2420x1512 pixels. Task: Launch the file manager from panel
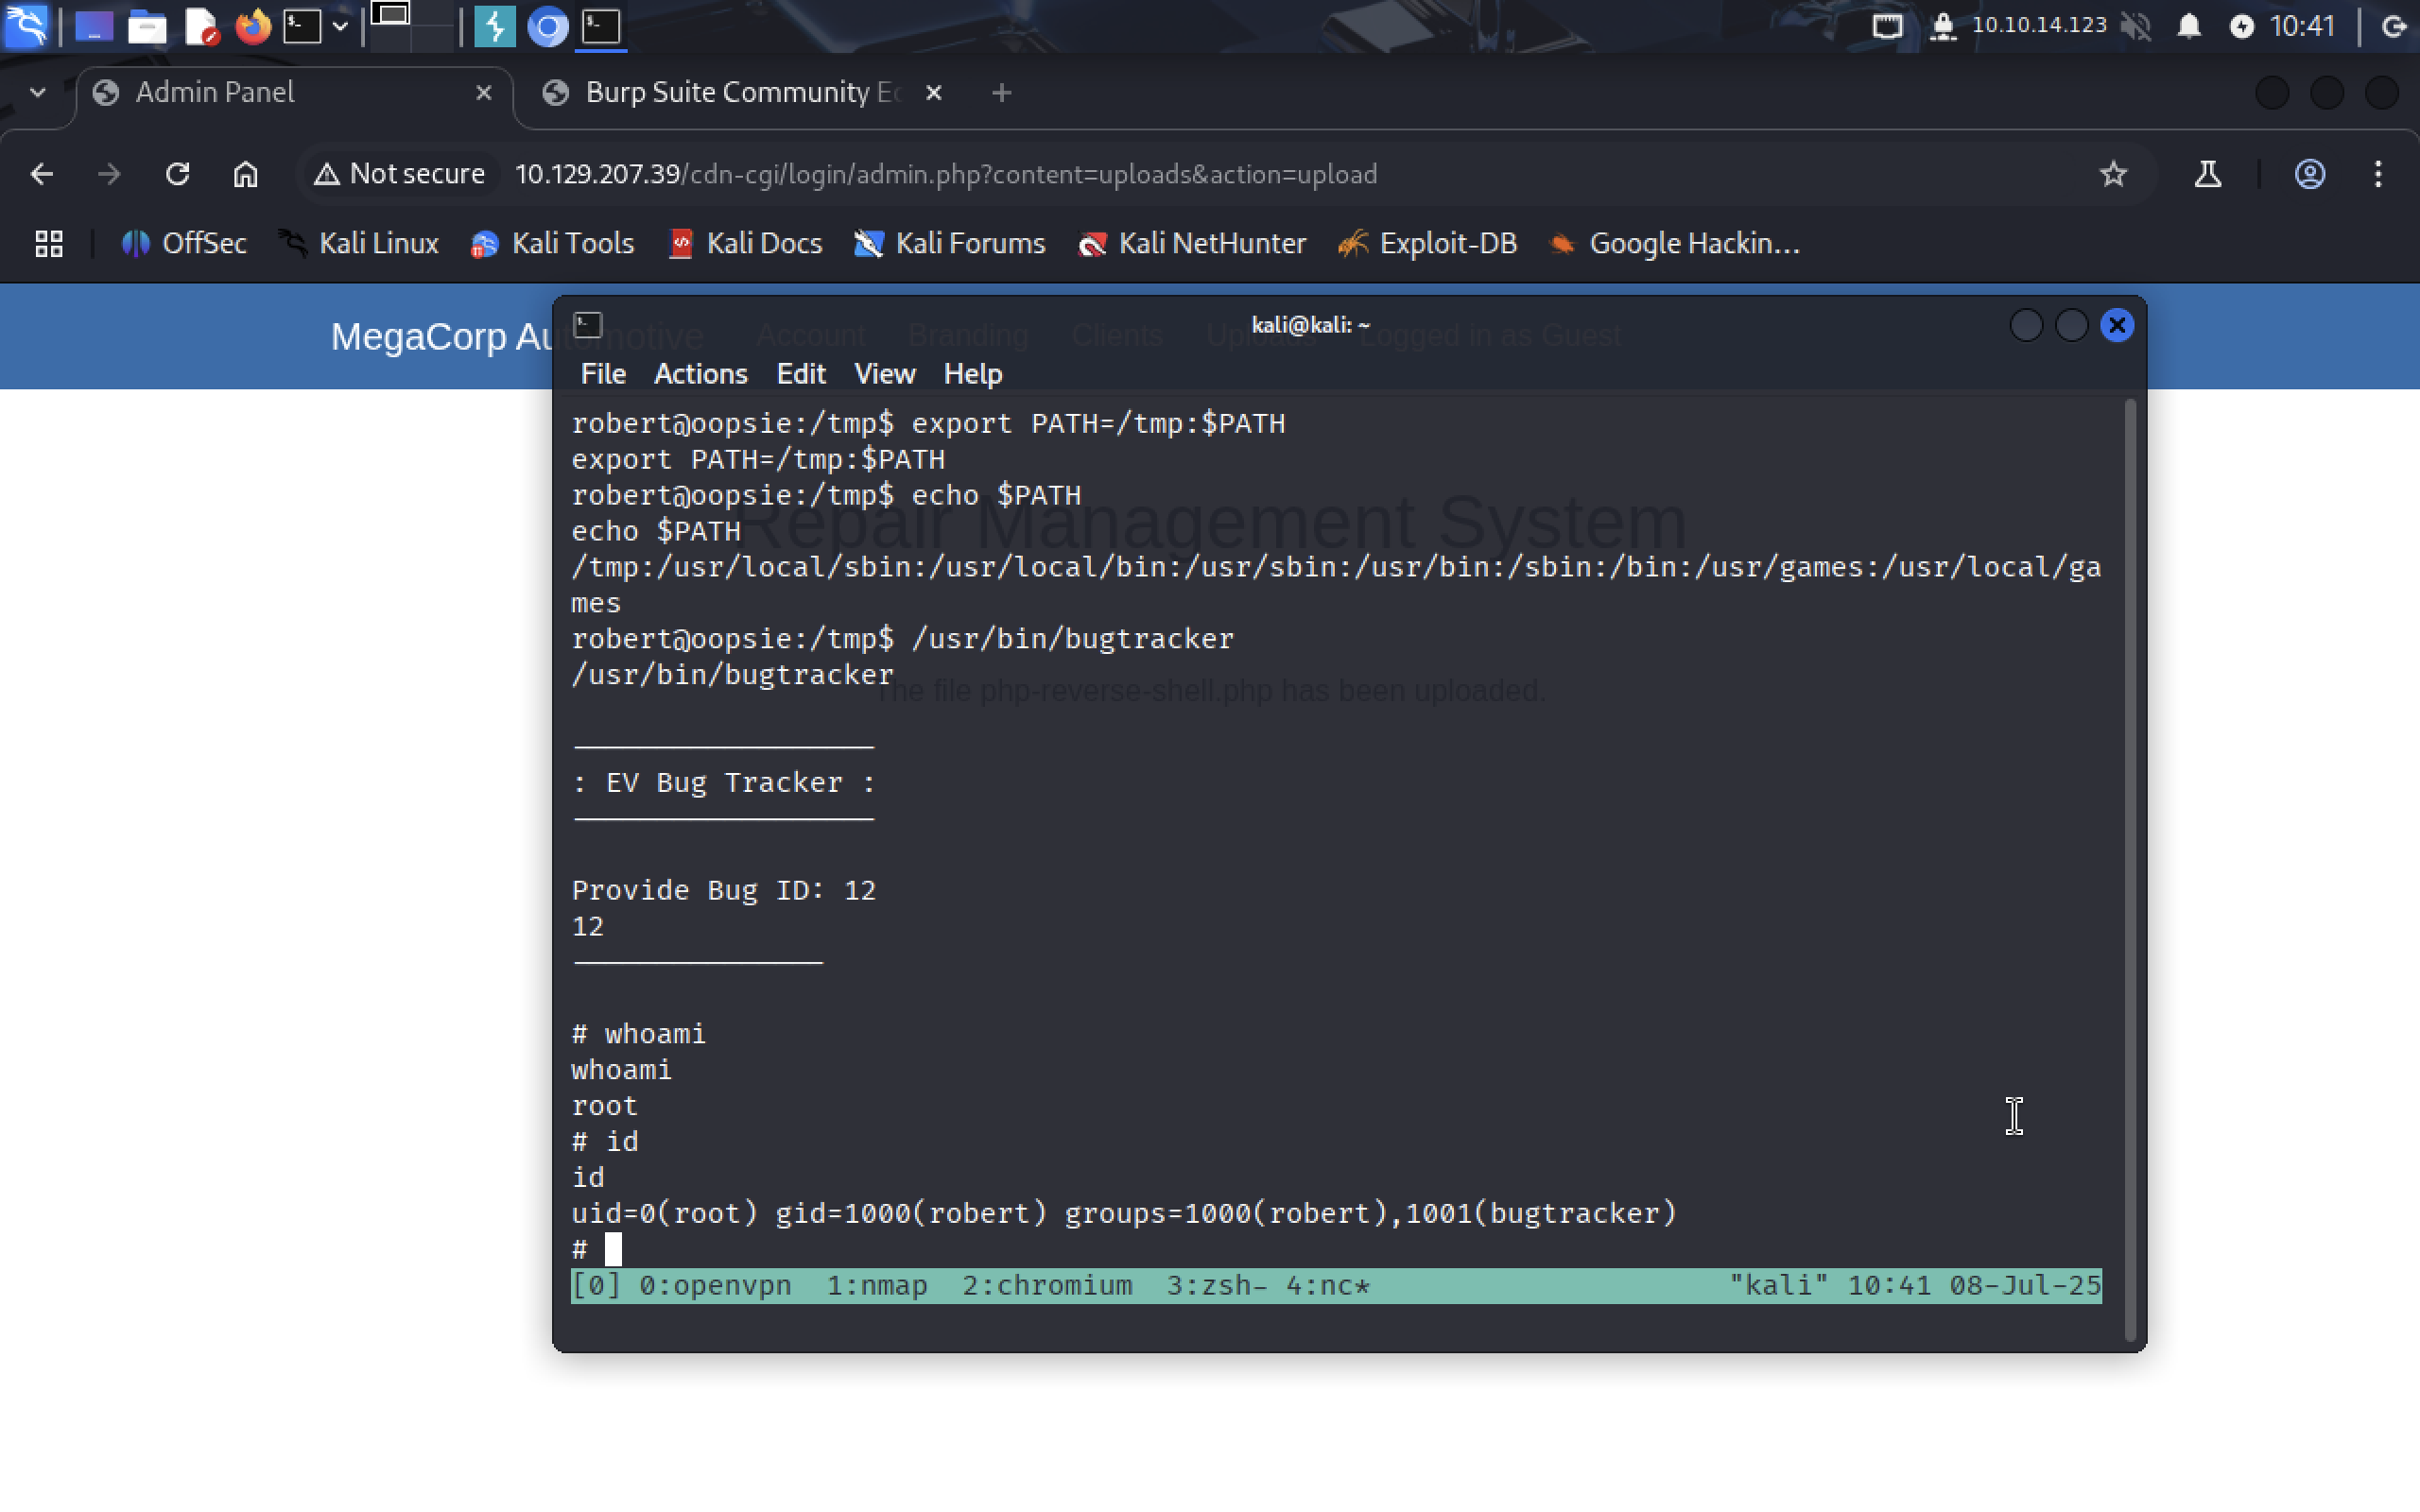coord(147,27)
